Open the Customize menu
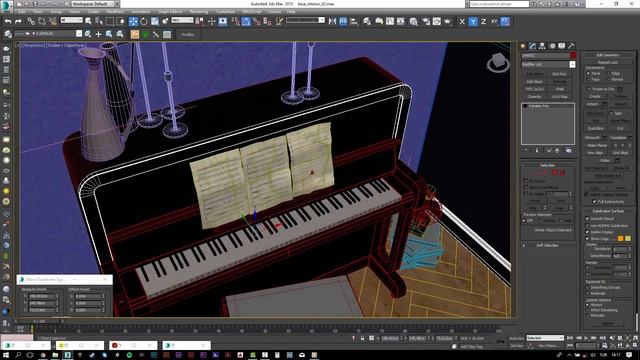 [x=225, y=12]
